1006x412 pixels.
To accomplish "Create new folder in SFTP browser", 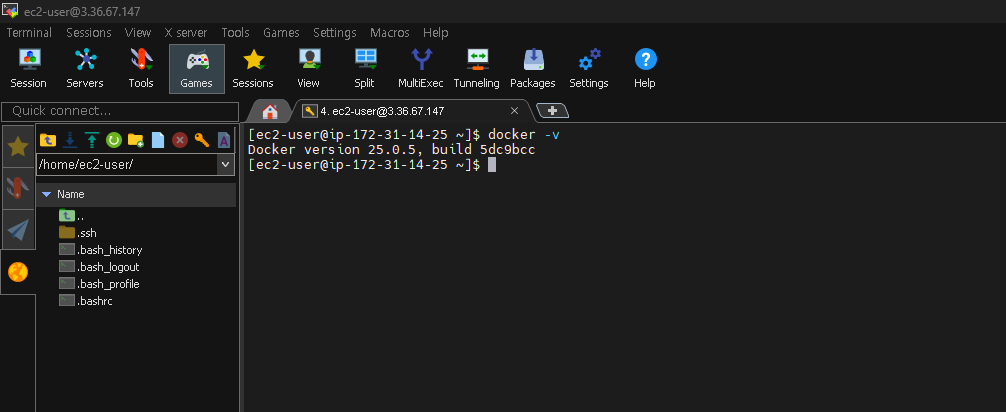I will 136,140.
